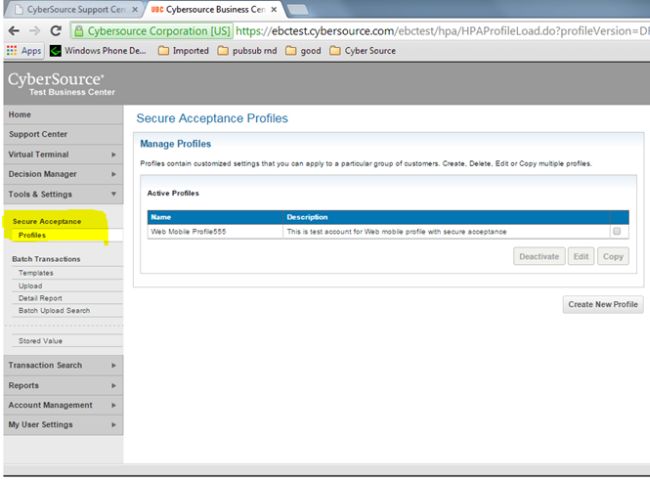Image resolution: width=650 pixels, height=481 pixels.
Task: Open a new browser tab
Action: (x=298, y=10)
